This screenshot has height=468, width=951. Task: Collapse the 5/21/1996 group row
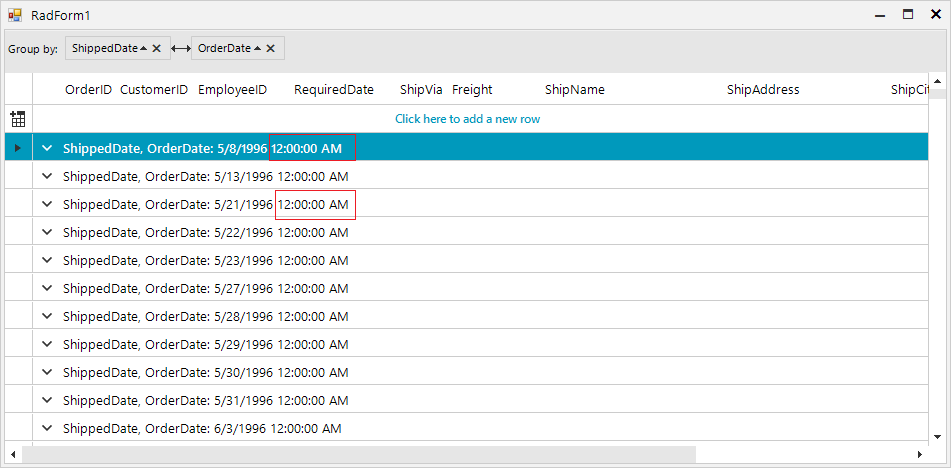pos(47,204)
